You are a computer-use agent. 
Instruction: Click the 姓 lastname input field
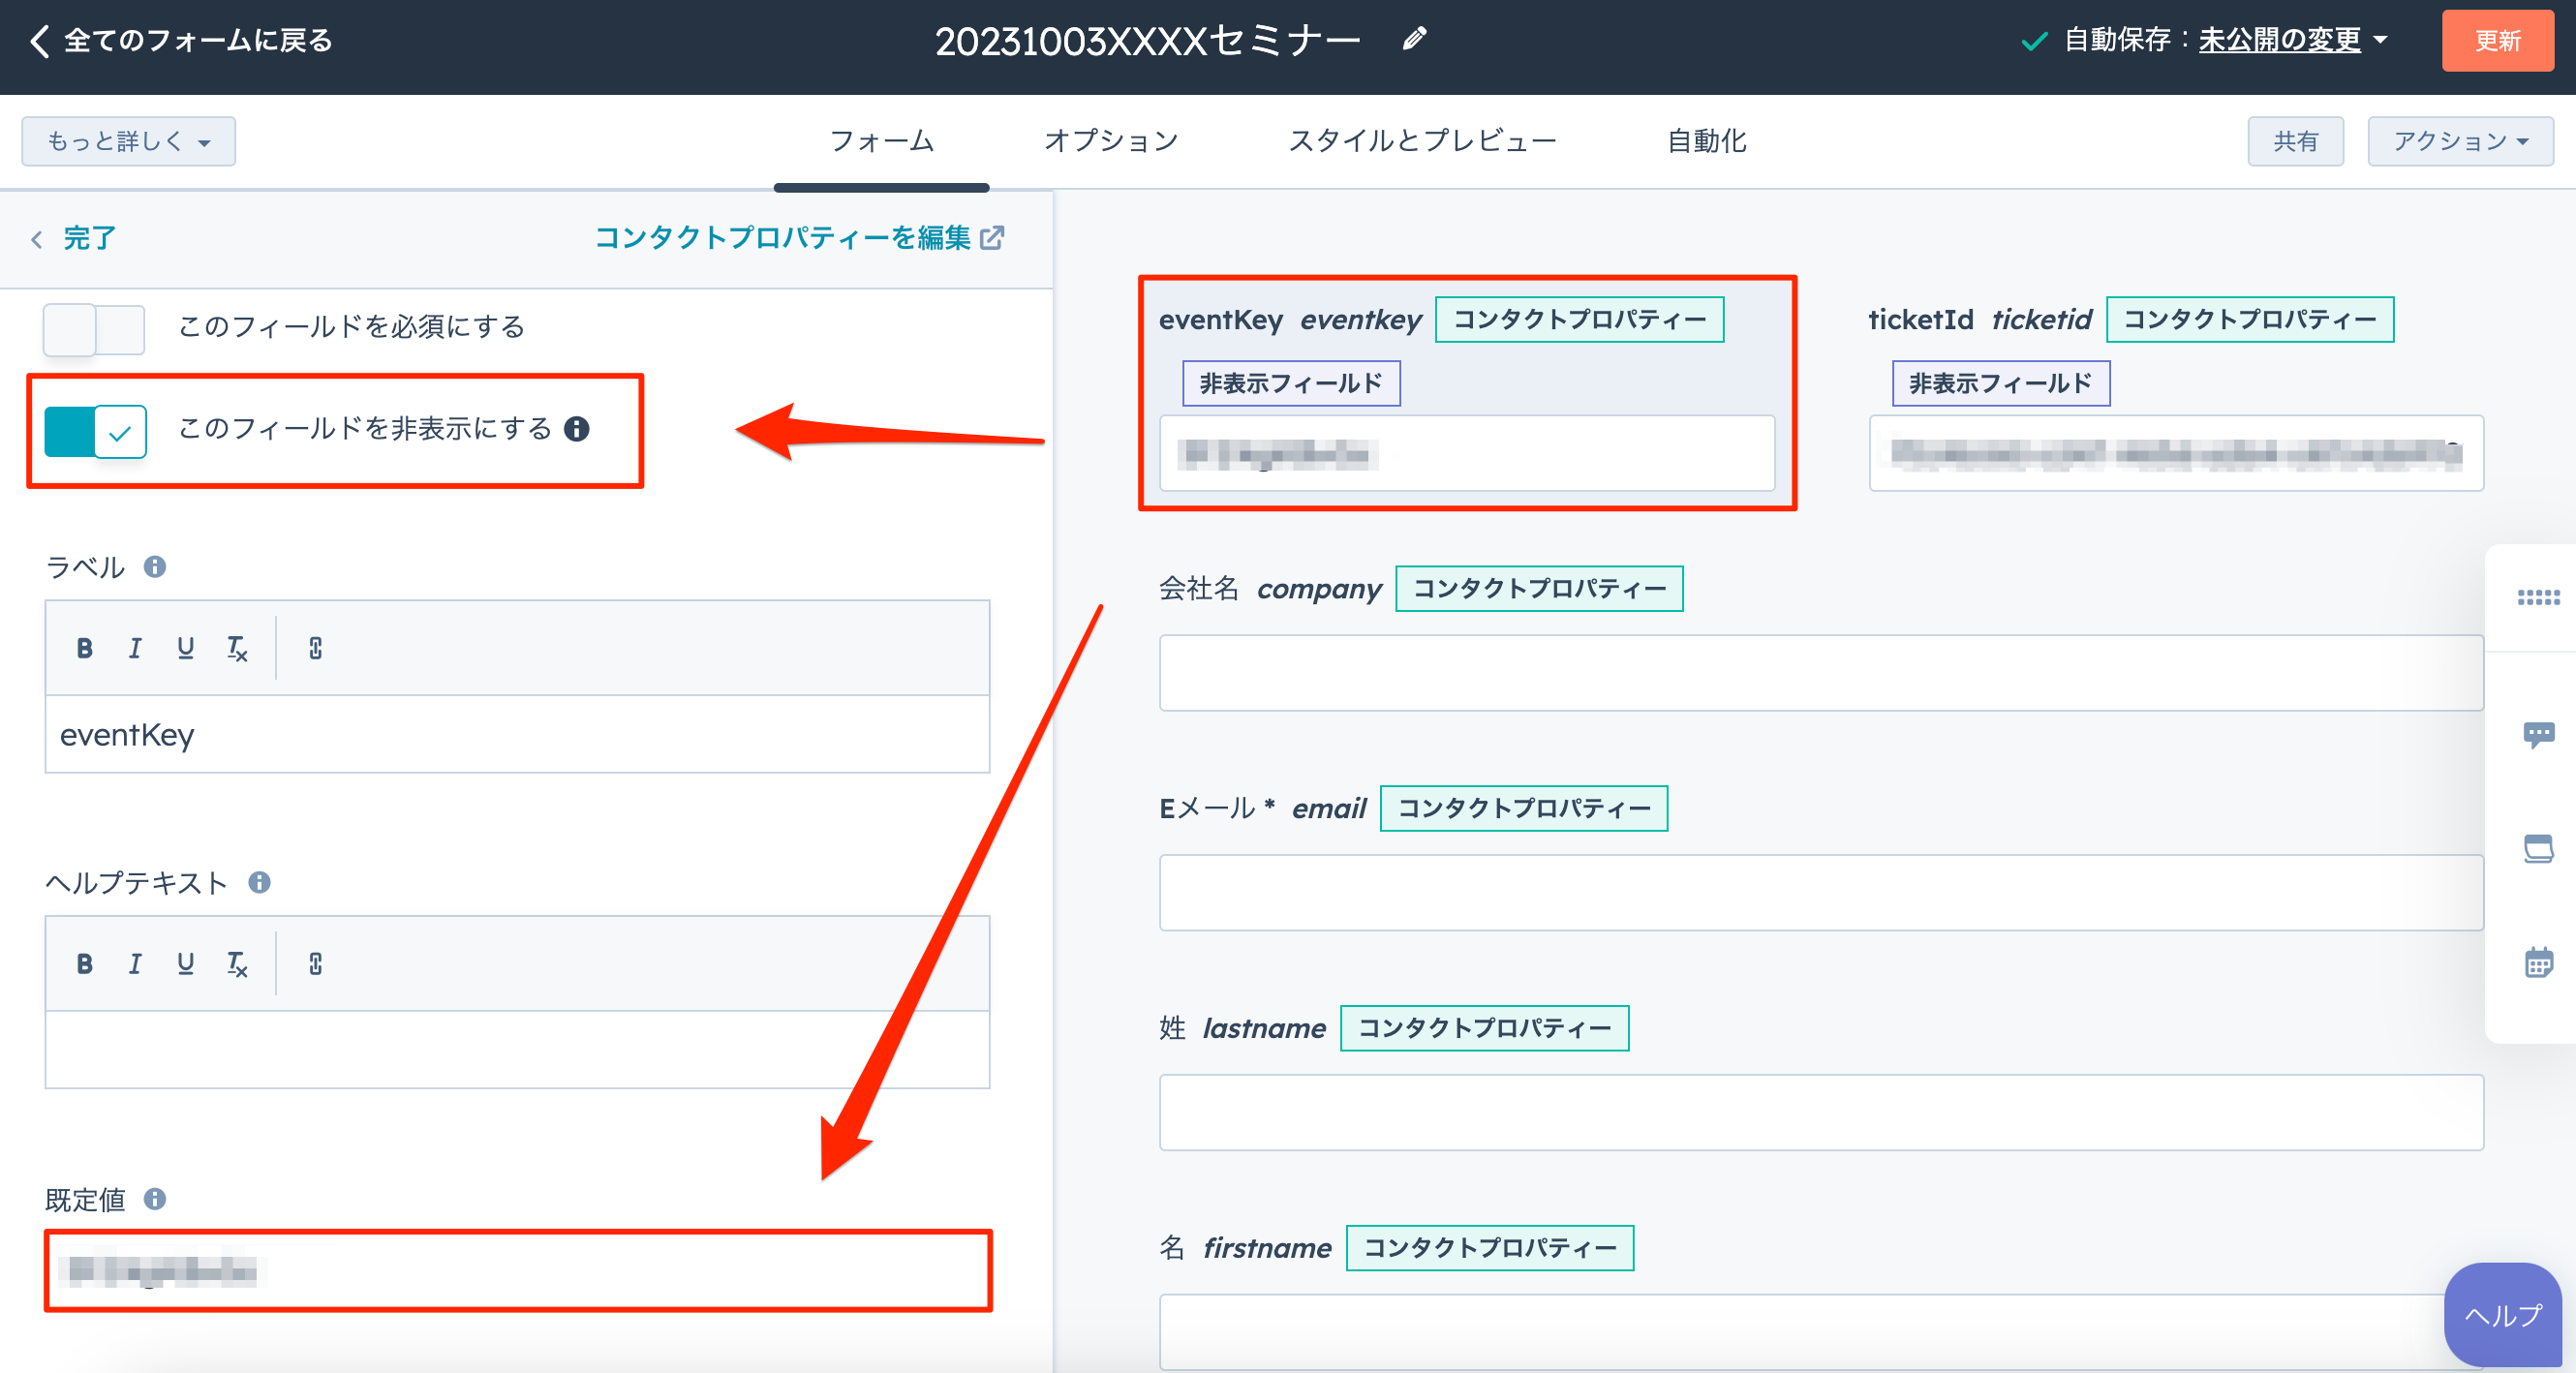pos(1821,1112)
